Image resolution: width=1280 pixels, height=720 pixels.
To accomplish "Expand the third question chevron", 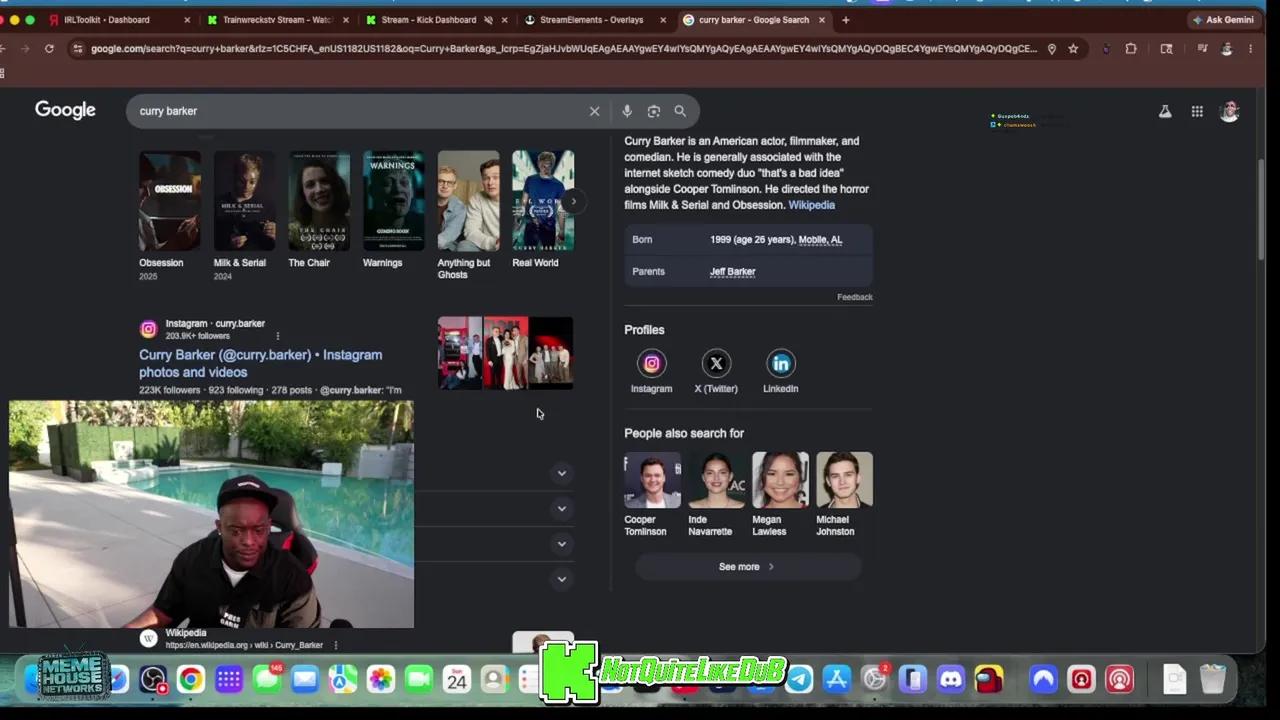I will pos(562,544).
